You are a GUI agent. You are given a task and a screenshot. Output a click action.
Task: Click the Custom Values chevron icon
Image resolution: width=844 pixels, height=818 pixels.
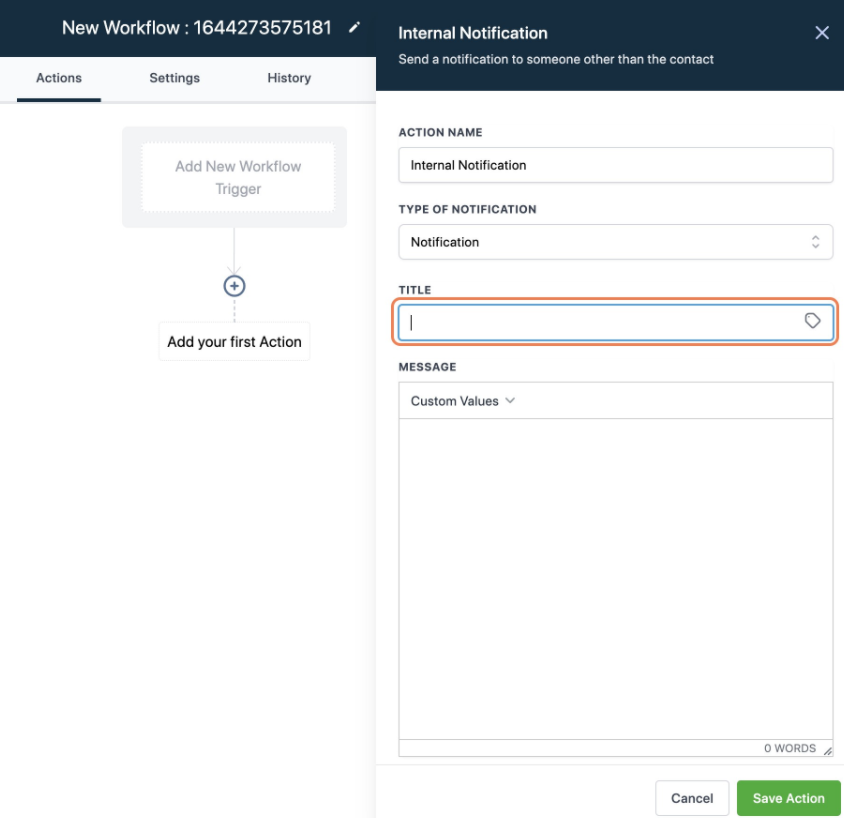pos(510,400)
